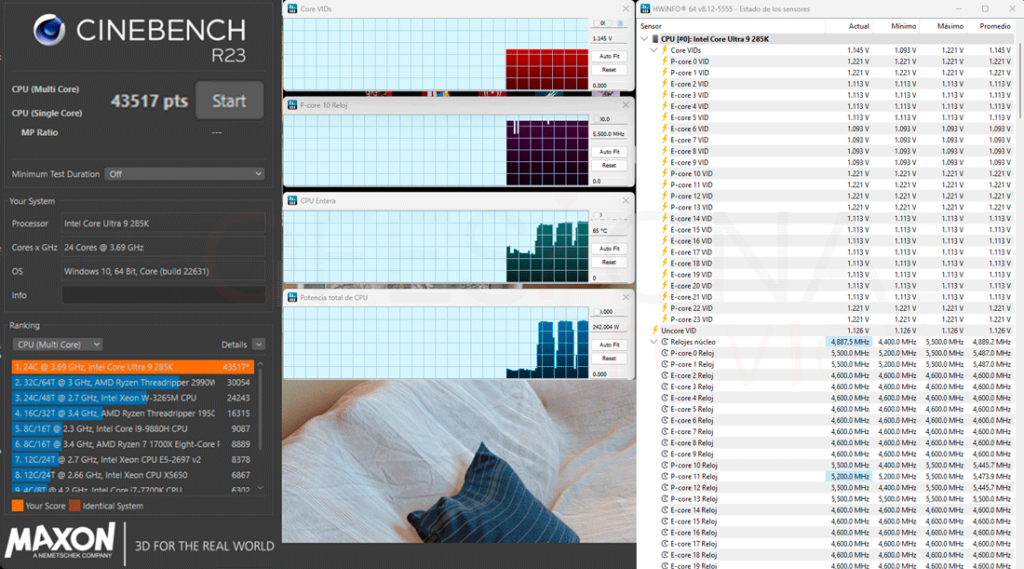
Task: Click the clock icon of P-core 10 Reloj
Action: [x=665, y=465]
